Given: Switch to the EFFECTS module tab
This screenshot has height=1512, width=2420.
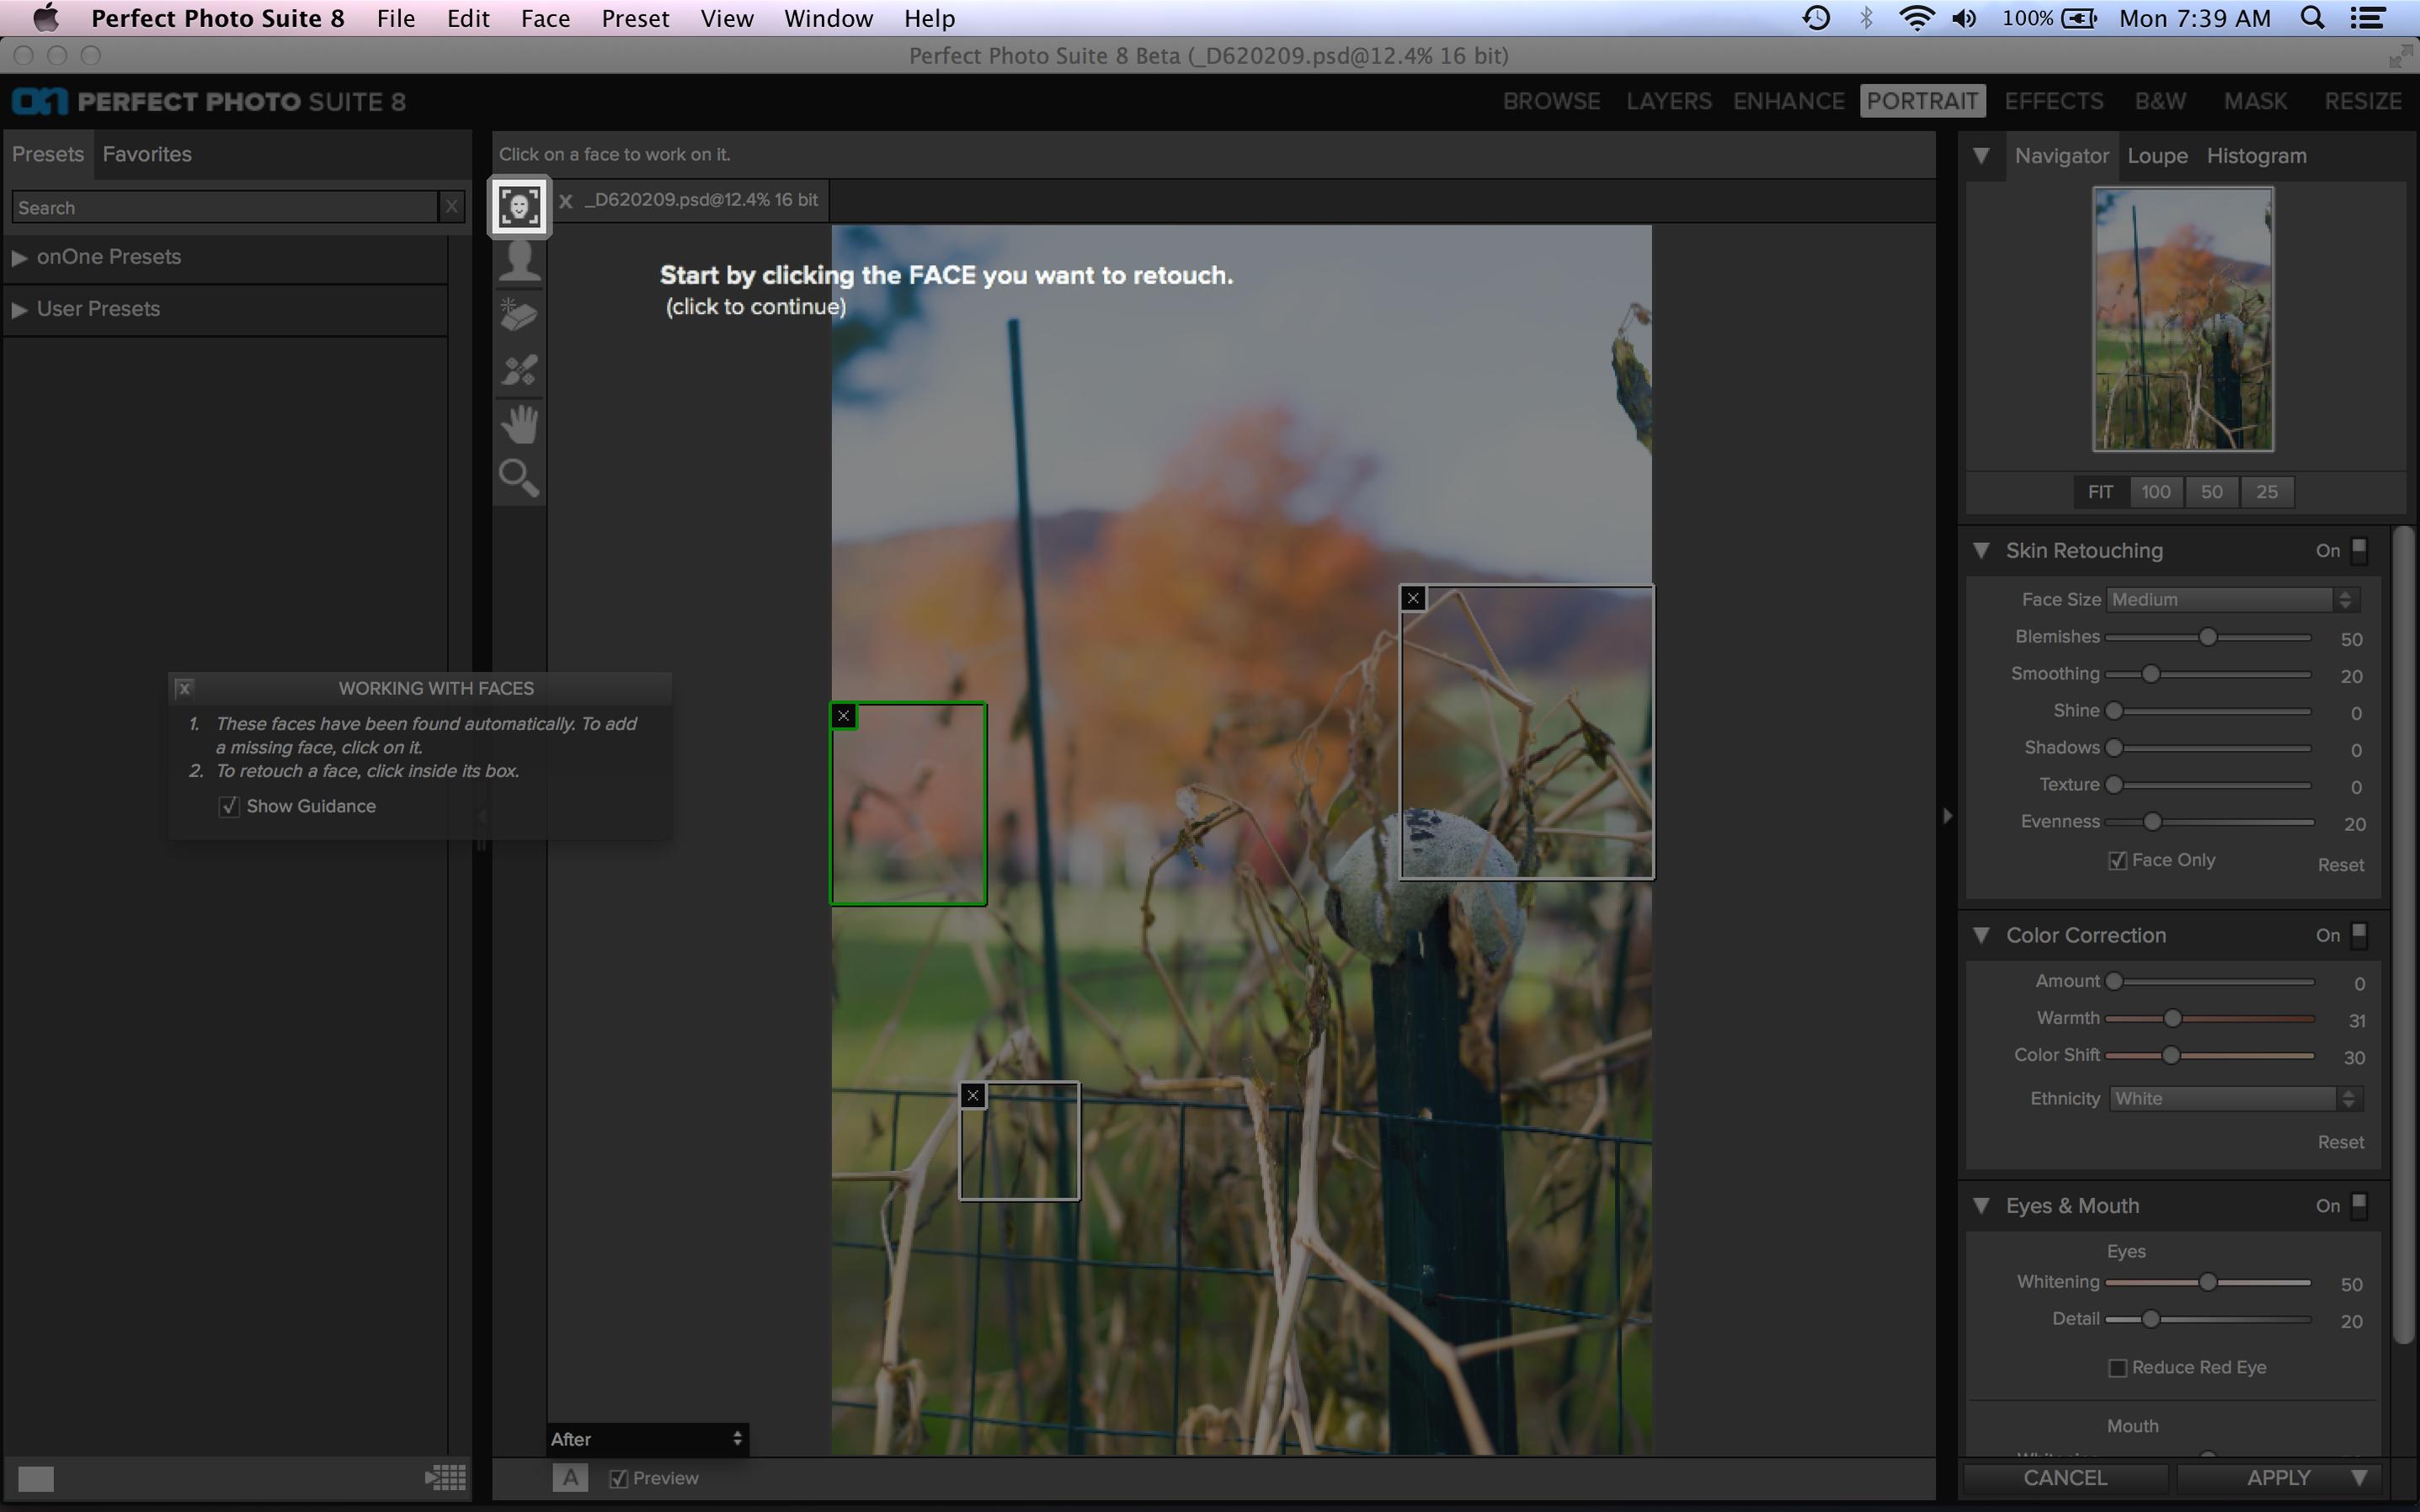Looking at the screenshot, I should (x=2053, y=101).
